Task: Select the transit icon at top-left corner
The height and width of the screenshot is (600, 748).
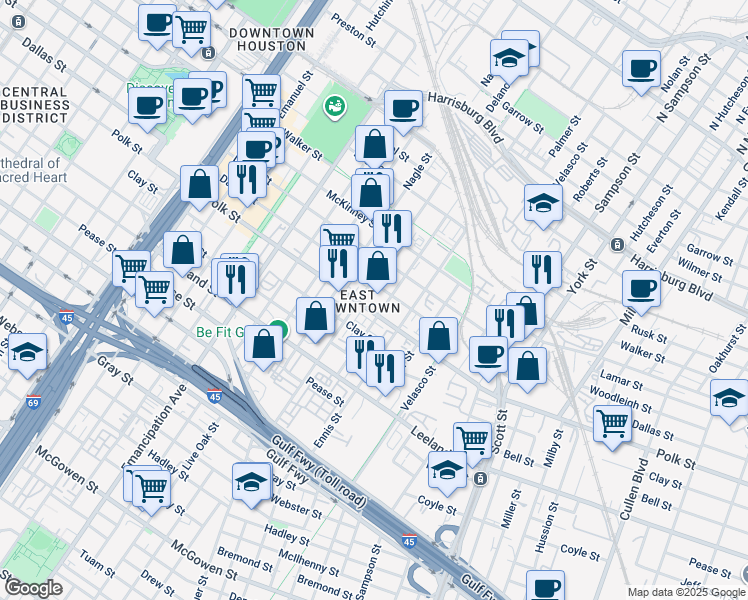Action: pos(19,21)
